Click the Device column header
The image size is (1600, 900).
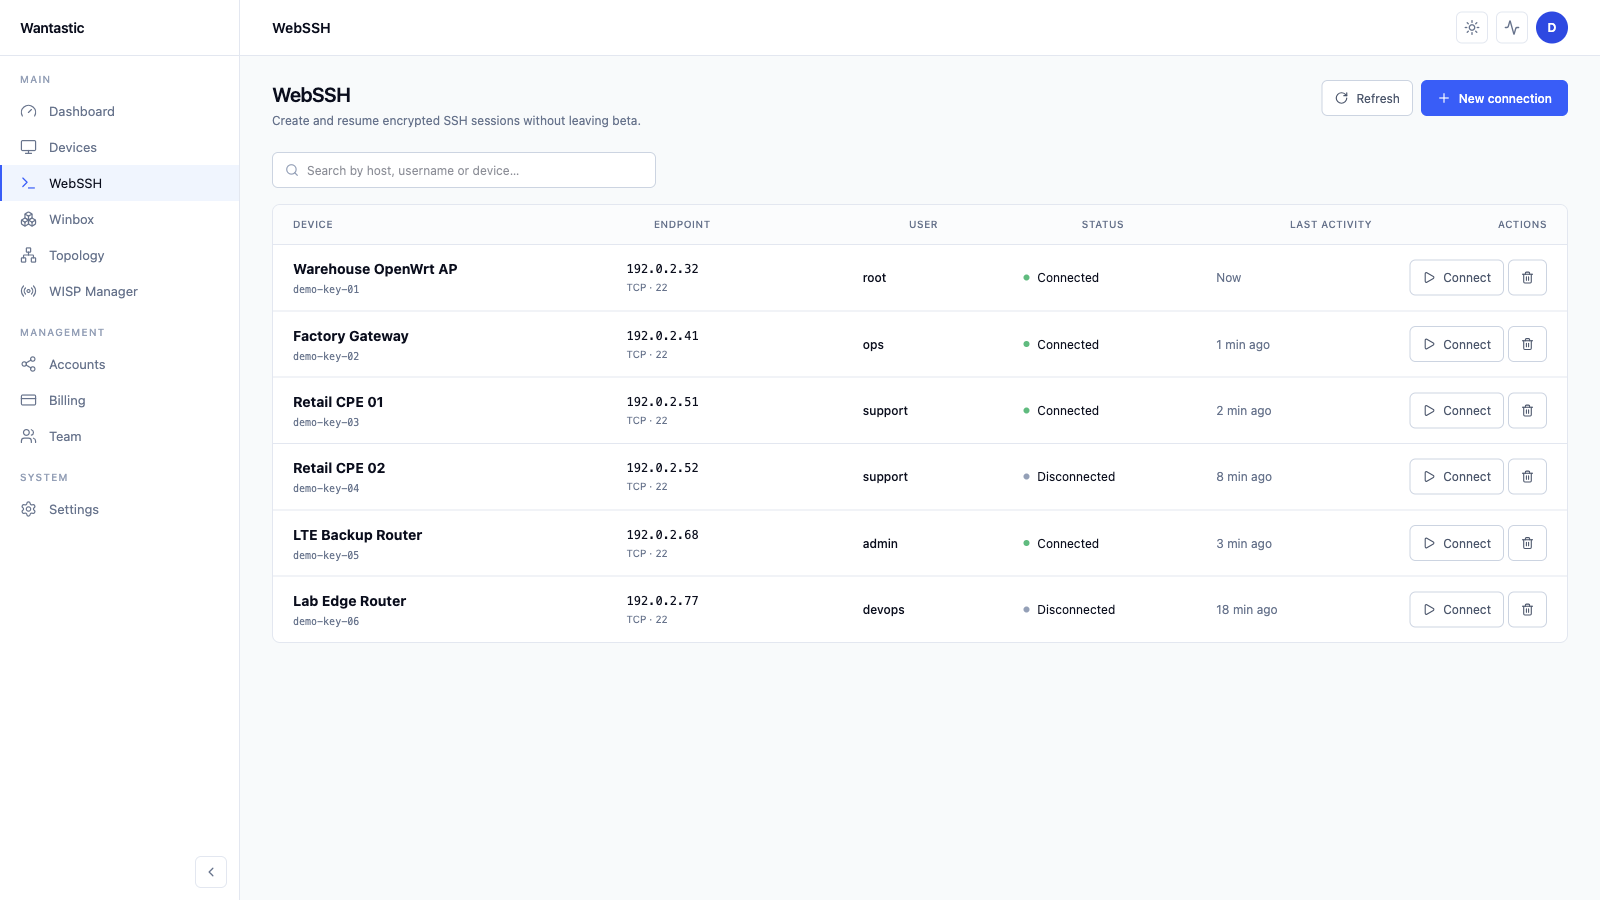pyautogui.click(x=313, y=225)
